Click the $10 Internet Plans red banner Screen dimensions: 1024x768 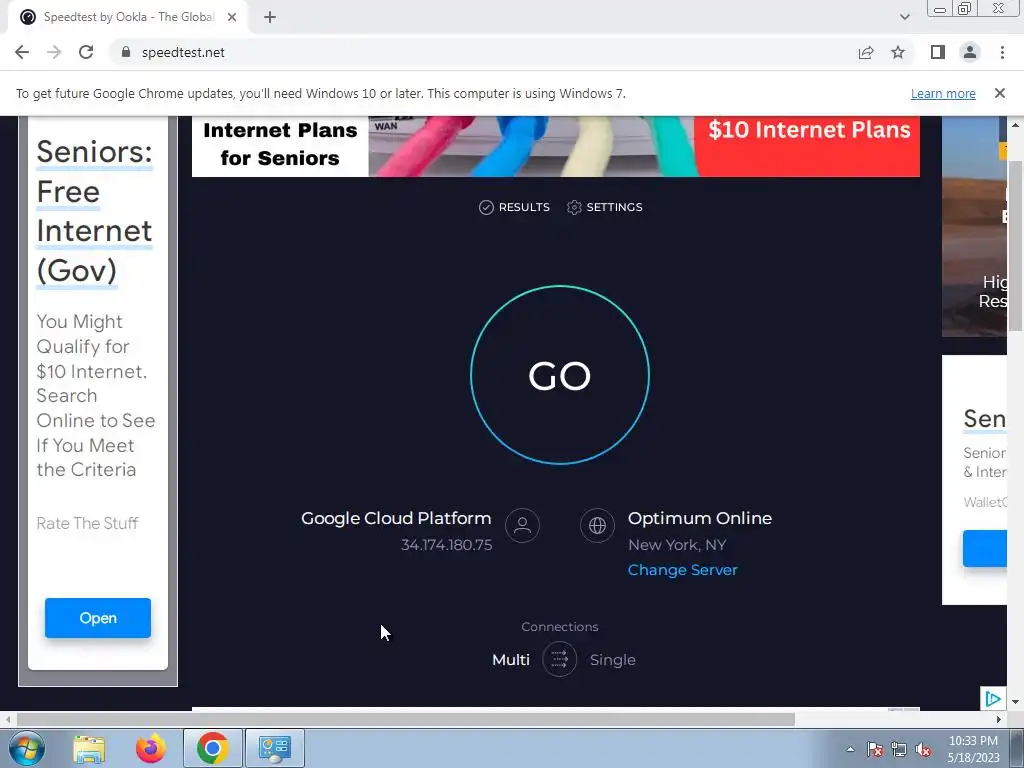pos(808,145)
